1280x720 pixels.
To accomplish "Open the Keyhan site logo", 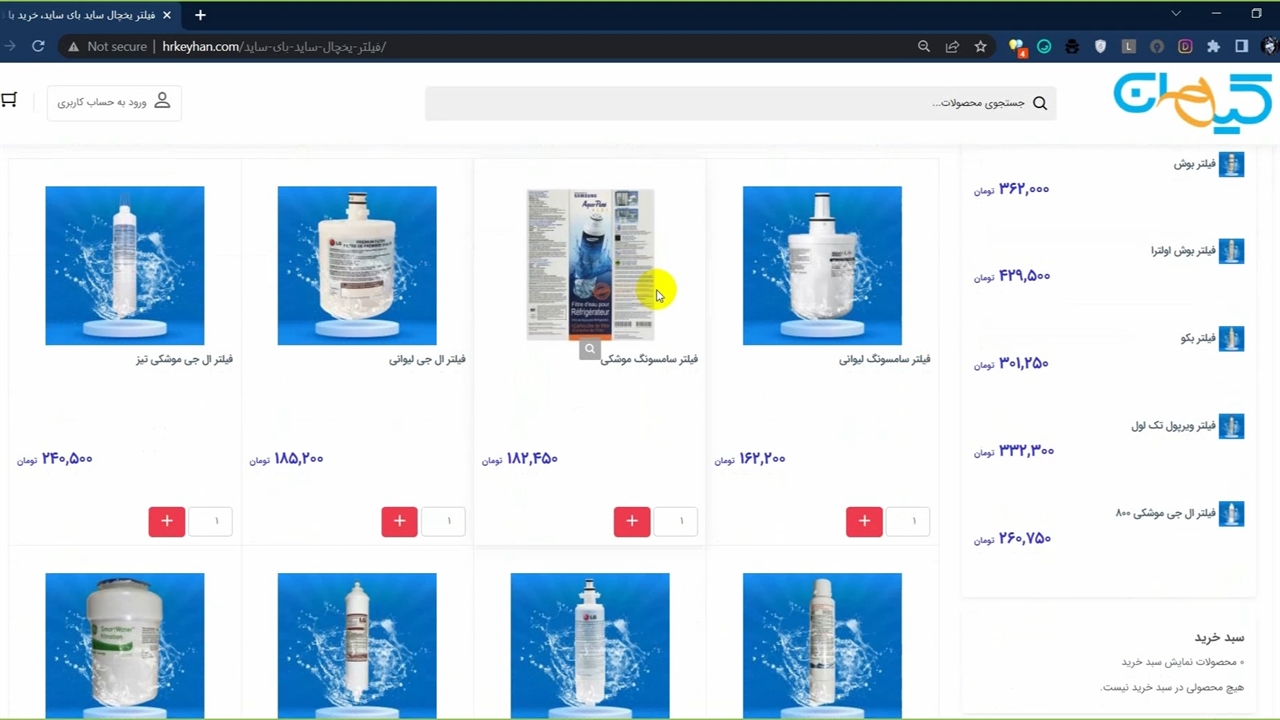I will tap(1192, 102).
